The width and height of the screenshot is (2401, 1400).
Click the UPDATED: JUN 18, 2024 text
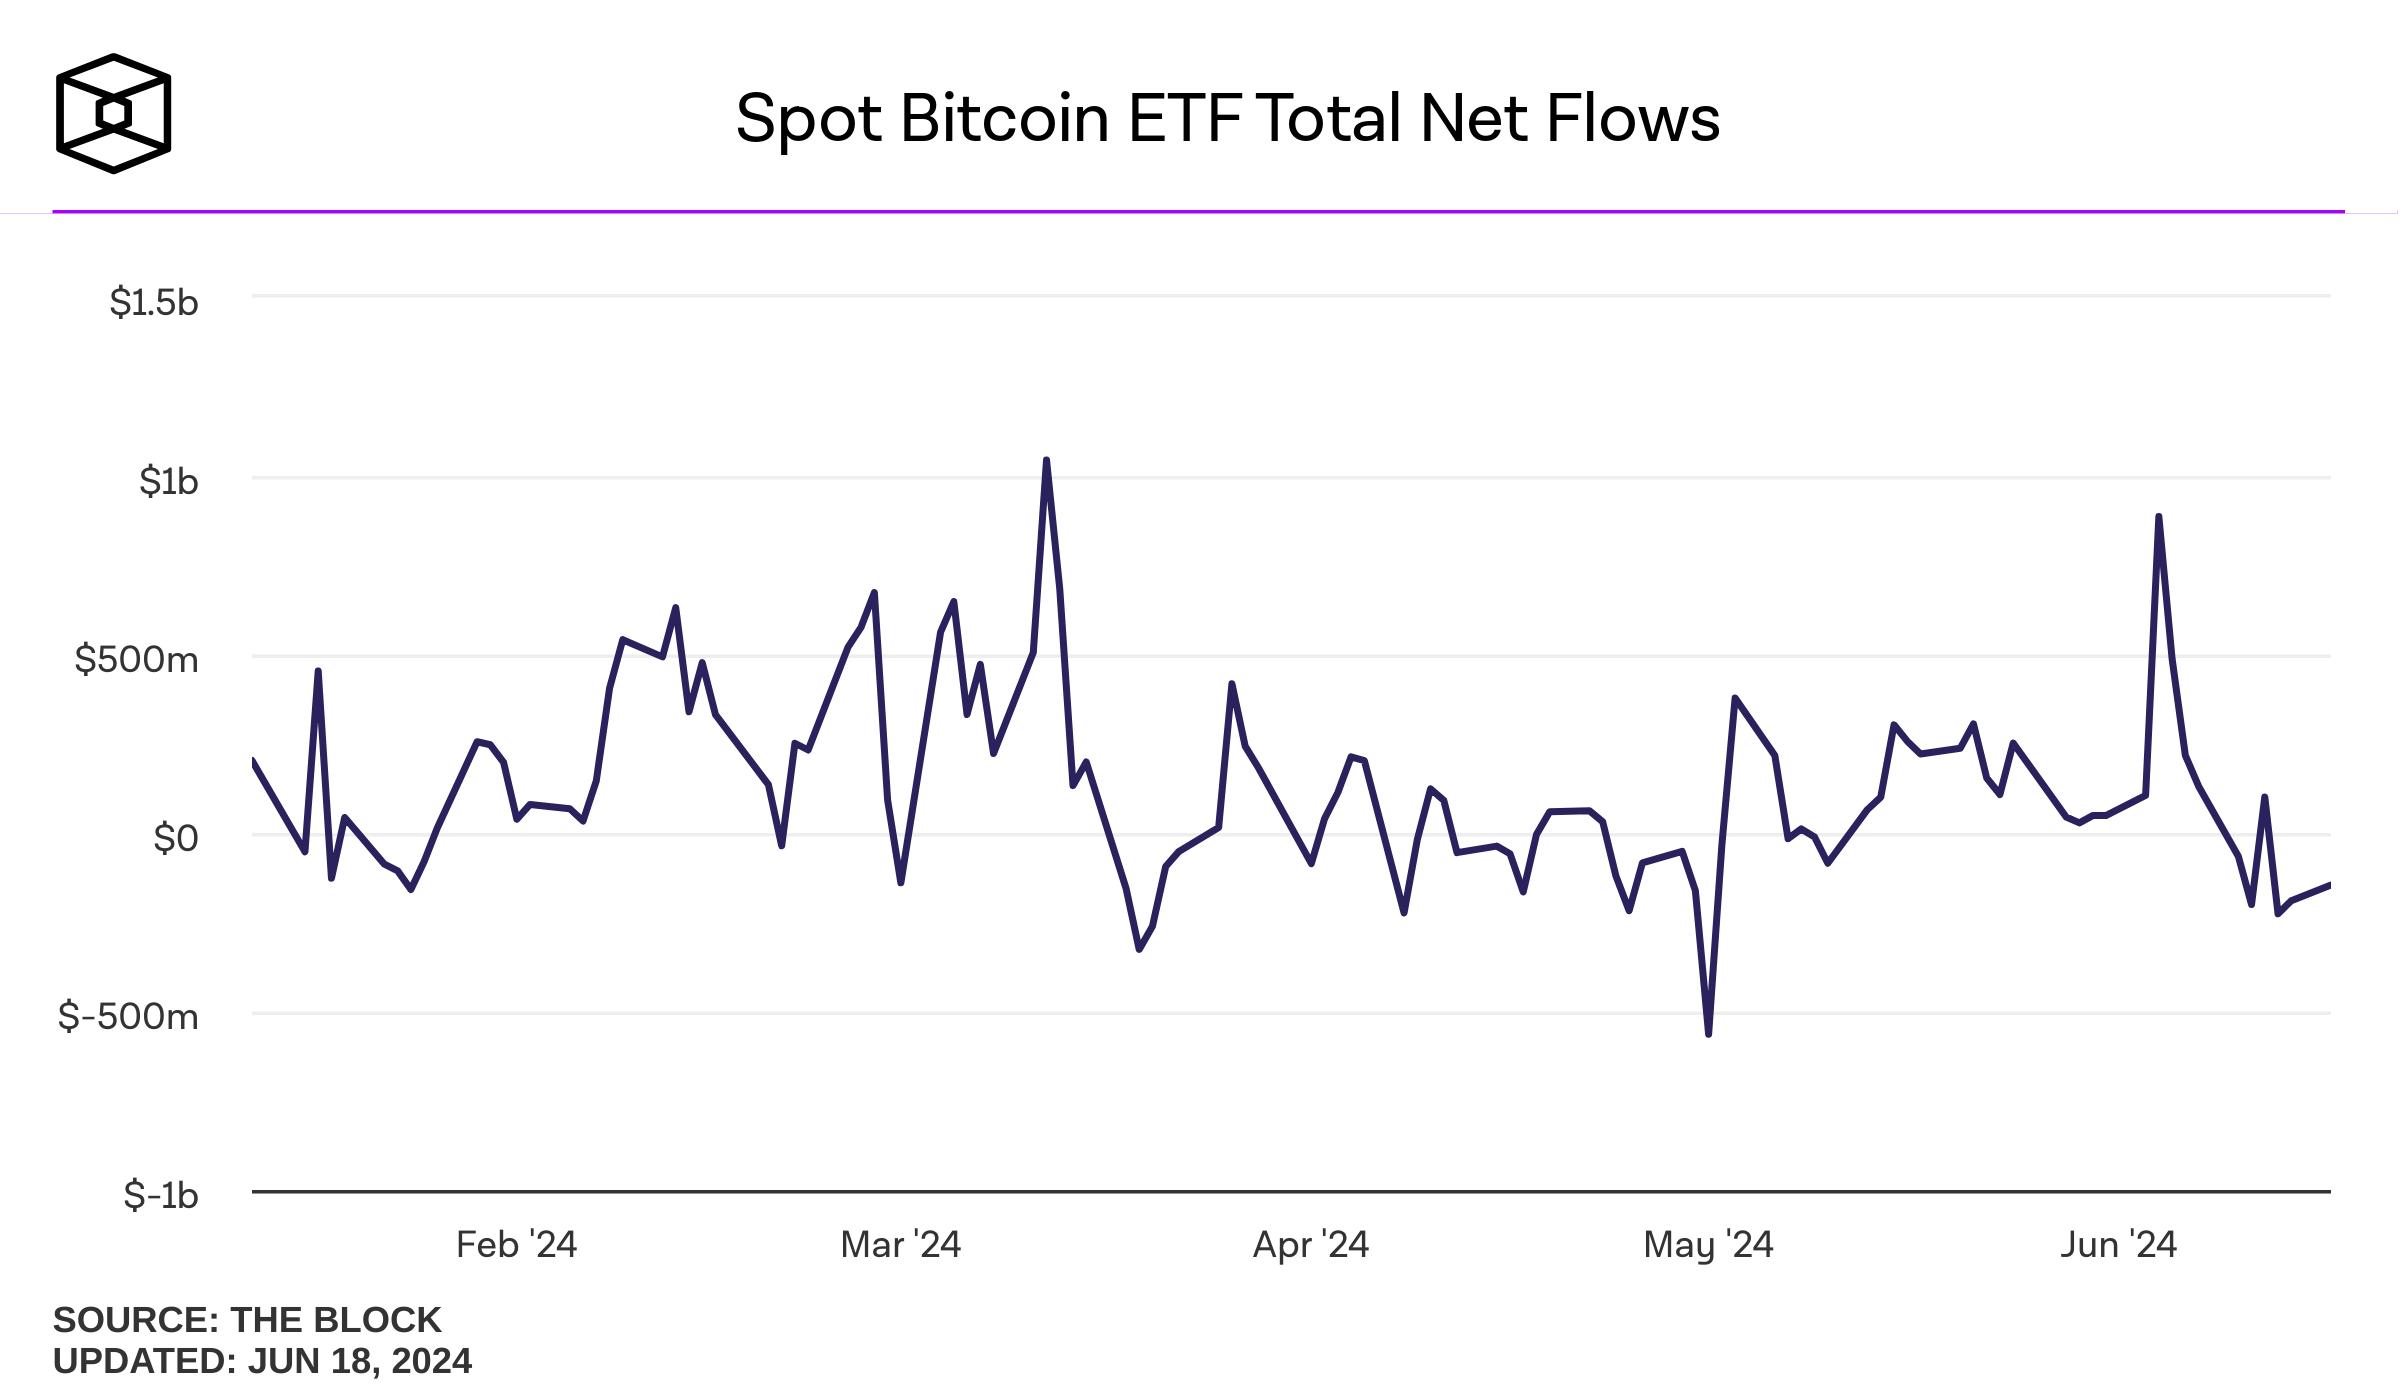pos(262,1362)
